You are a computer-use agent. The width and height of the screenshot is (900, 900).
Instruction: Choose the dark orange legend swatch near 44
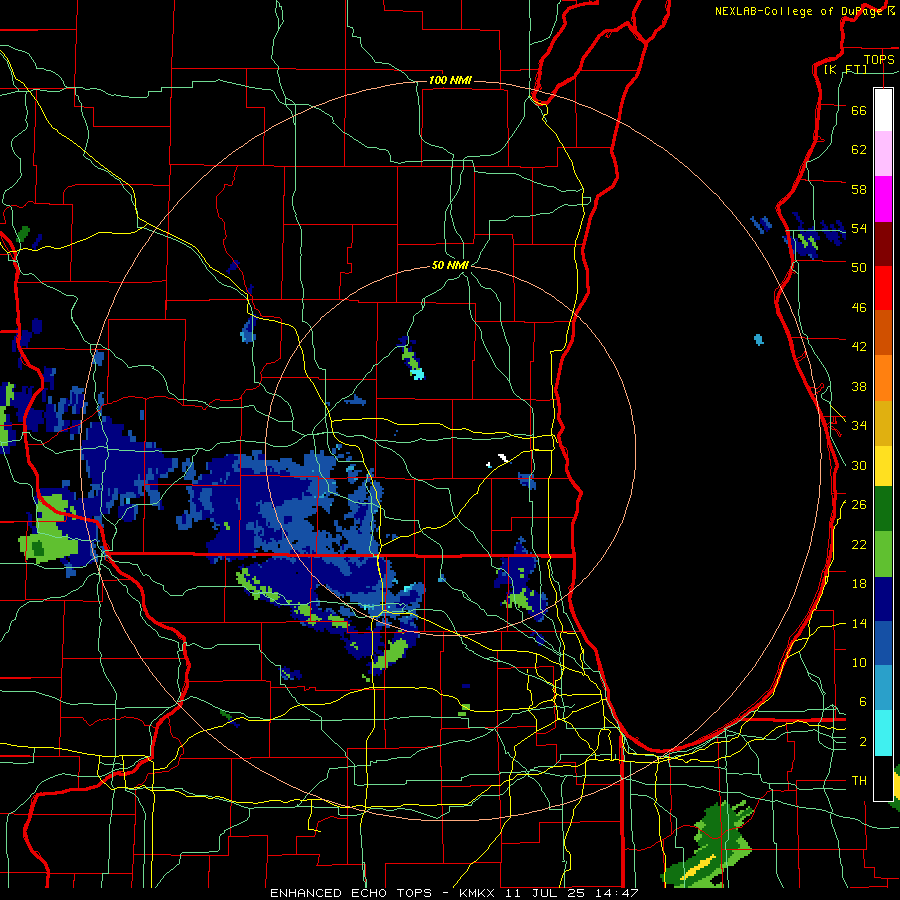point(883,332)
